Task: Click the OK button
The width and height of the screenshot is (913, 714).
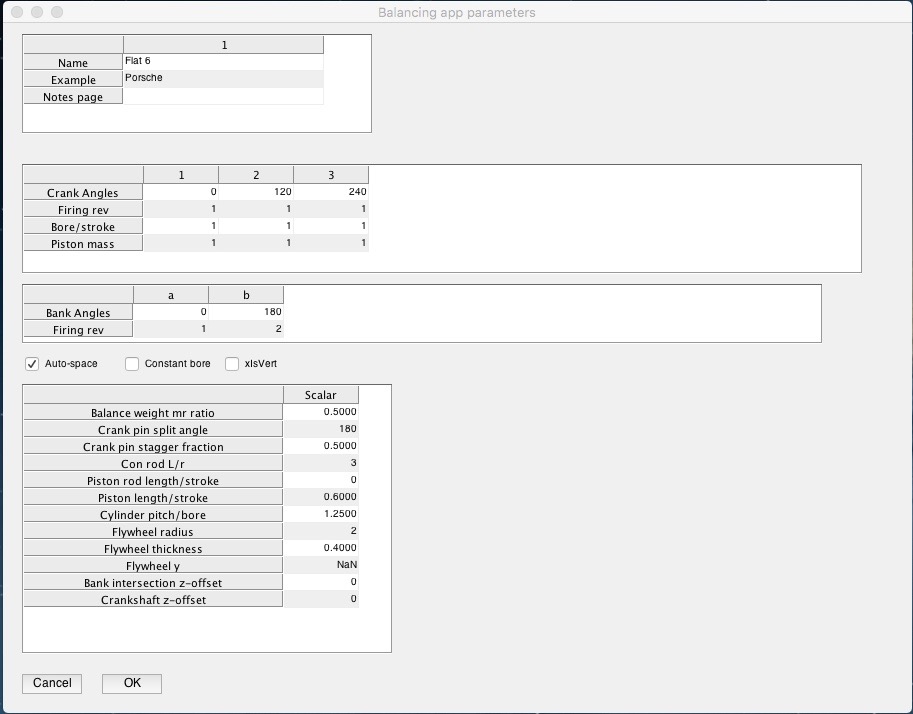Action: [x=132, y=683]
